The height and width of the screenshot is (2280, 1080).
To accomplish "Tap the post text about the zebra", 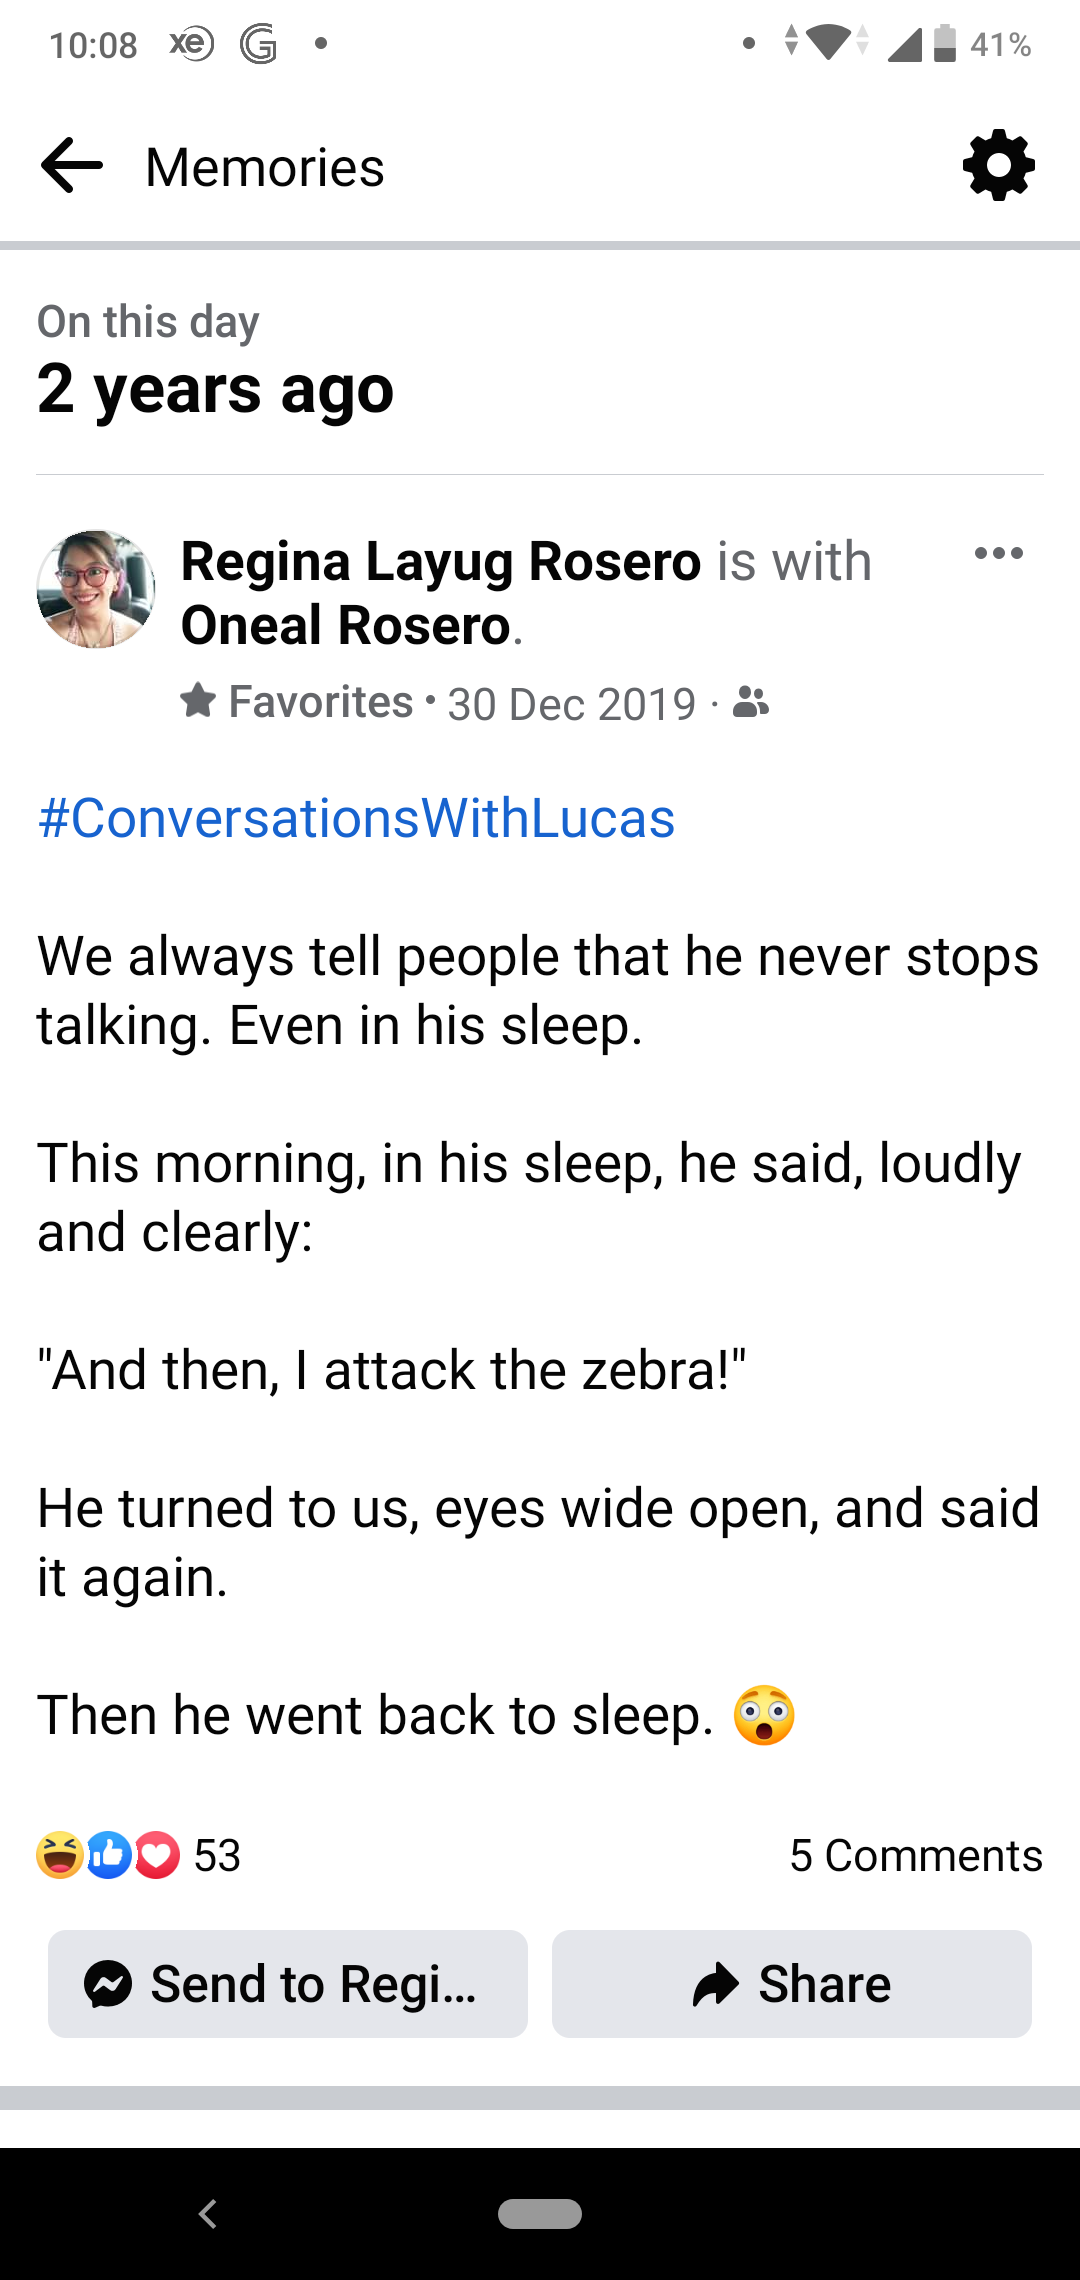I will (x=392, y=1370).
